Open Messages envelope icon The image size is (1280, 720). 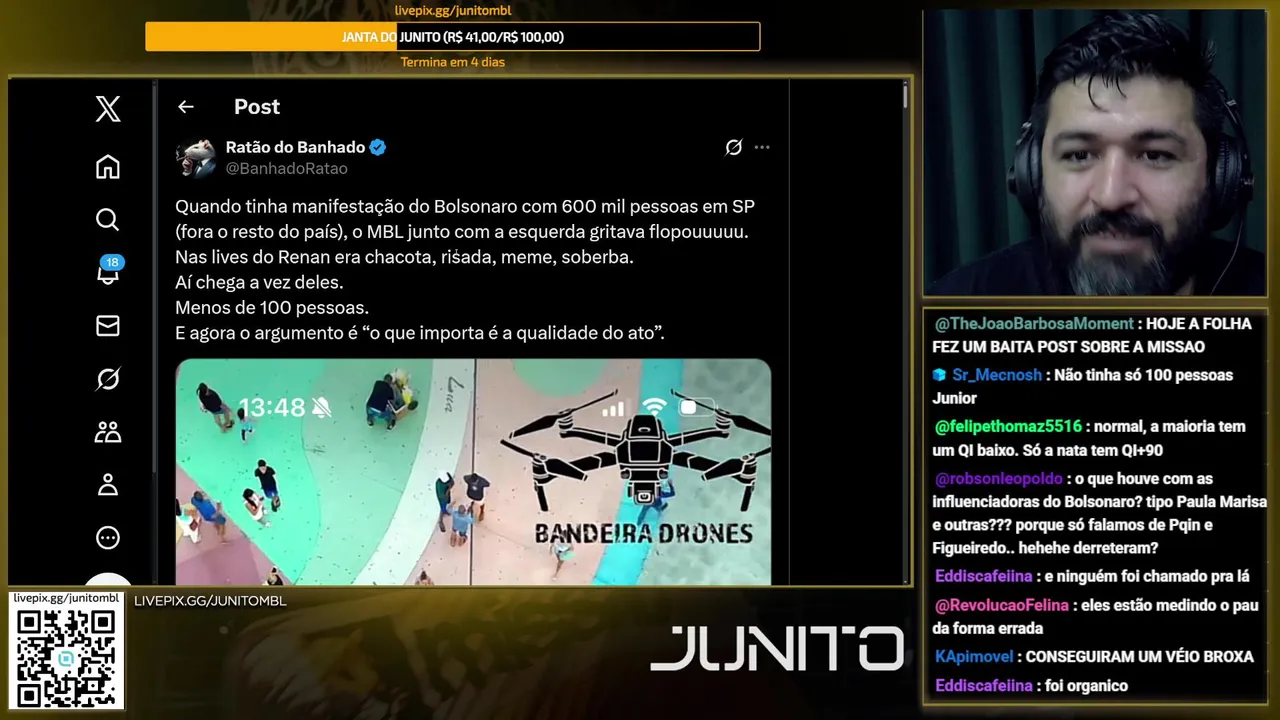pos(108,326)
